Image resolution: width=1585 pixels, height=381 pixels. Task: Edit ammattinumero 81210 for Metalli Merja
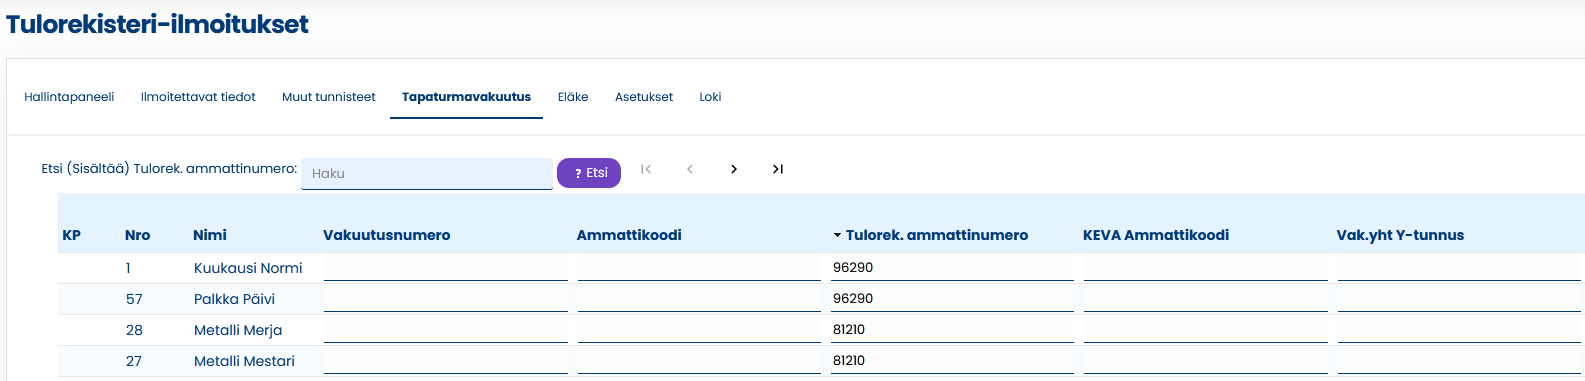pyautogui.click(x=952, y=330)
